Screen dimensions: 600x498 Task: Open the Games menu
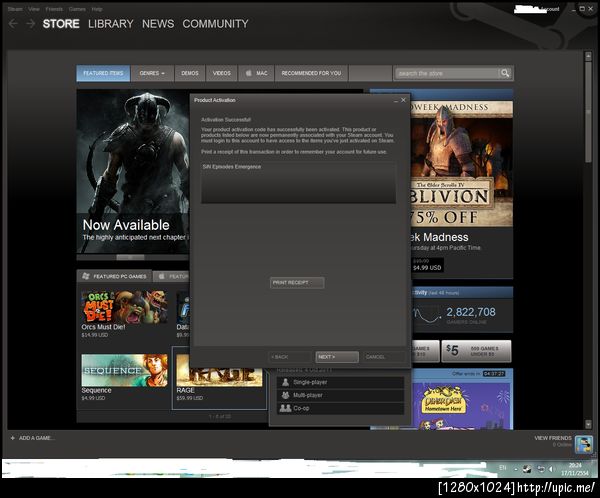77,9
